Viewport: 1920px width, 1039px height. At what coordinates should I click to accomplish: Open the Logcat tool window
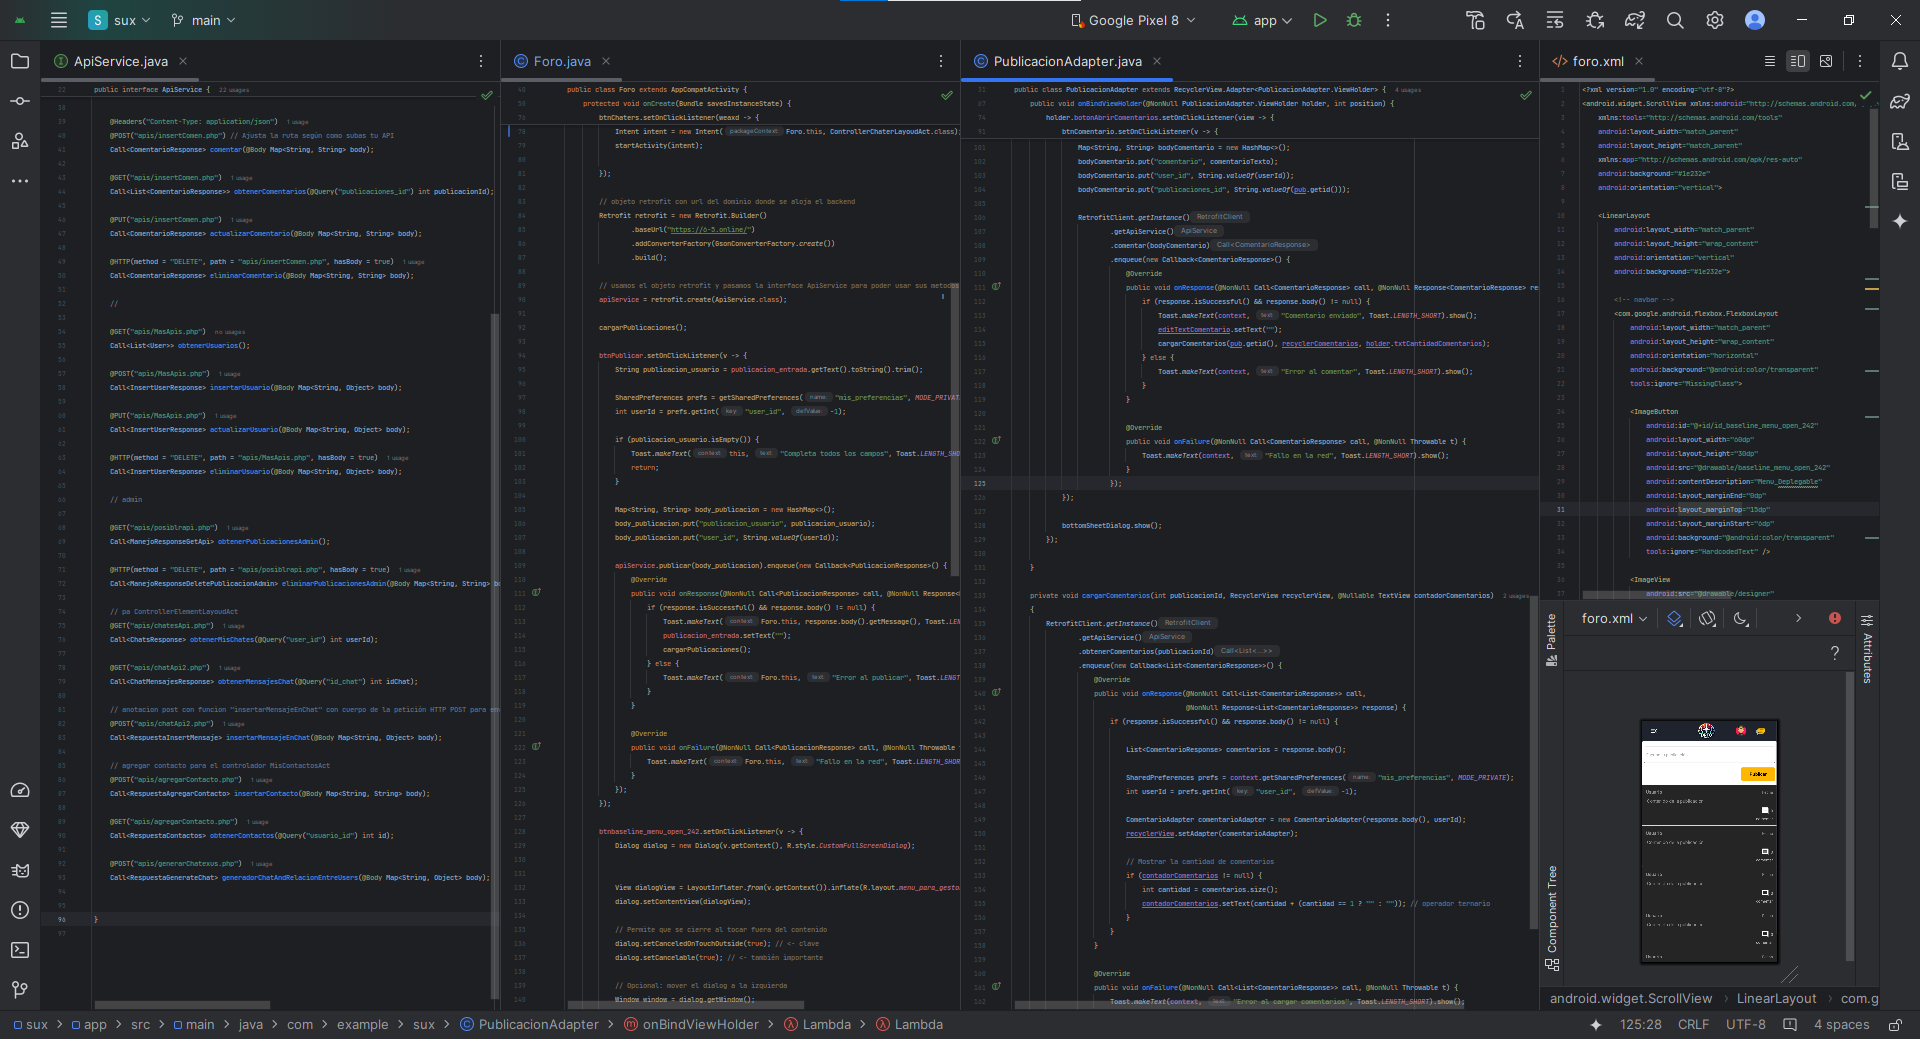point(20,870)
